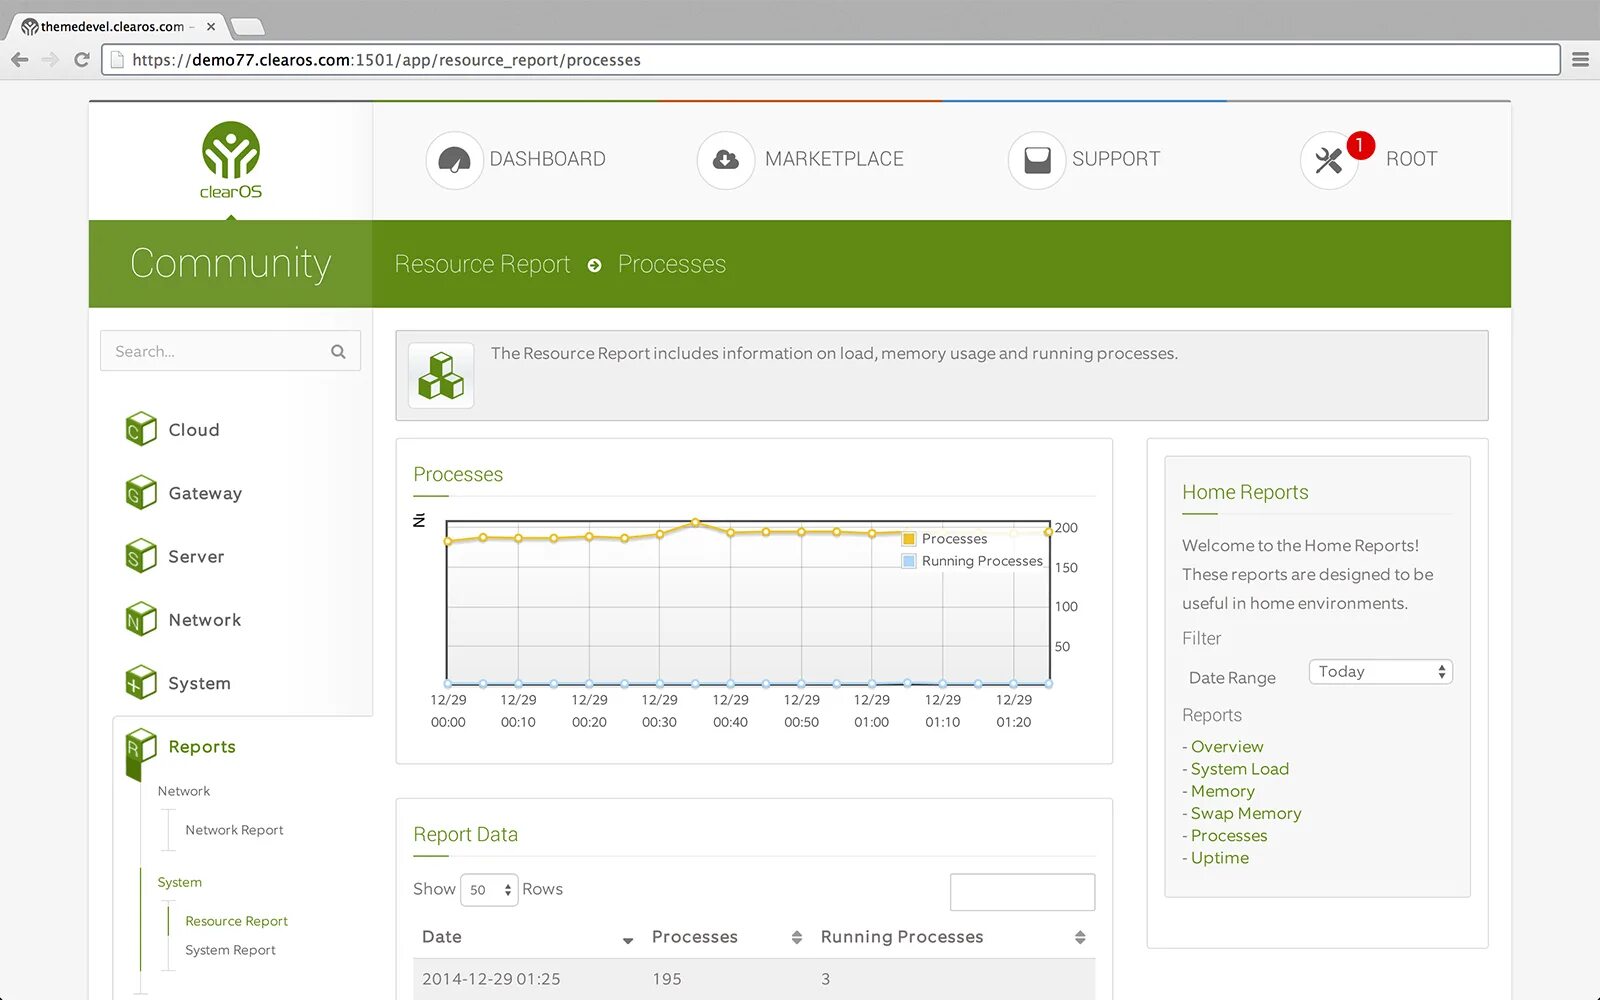
Task: Sort the table by Date column arrow
Action: pyautogui.click(x=628, y=940)
